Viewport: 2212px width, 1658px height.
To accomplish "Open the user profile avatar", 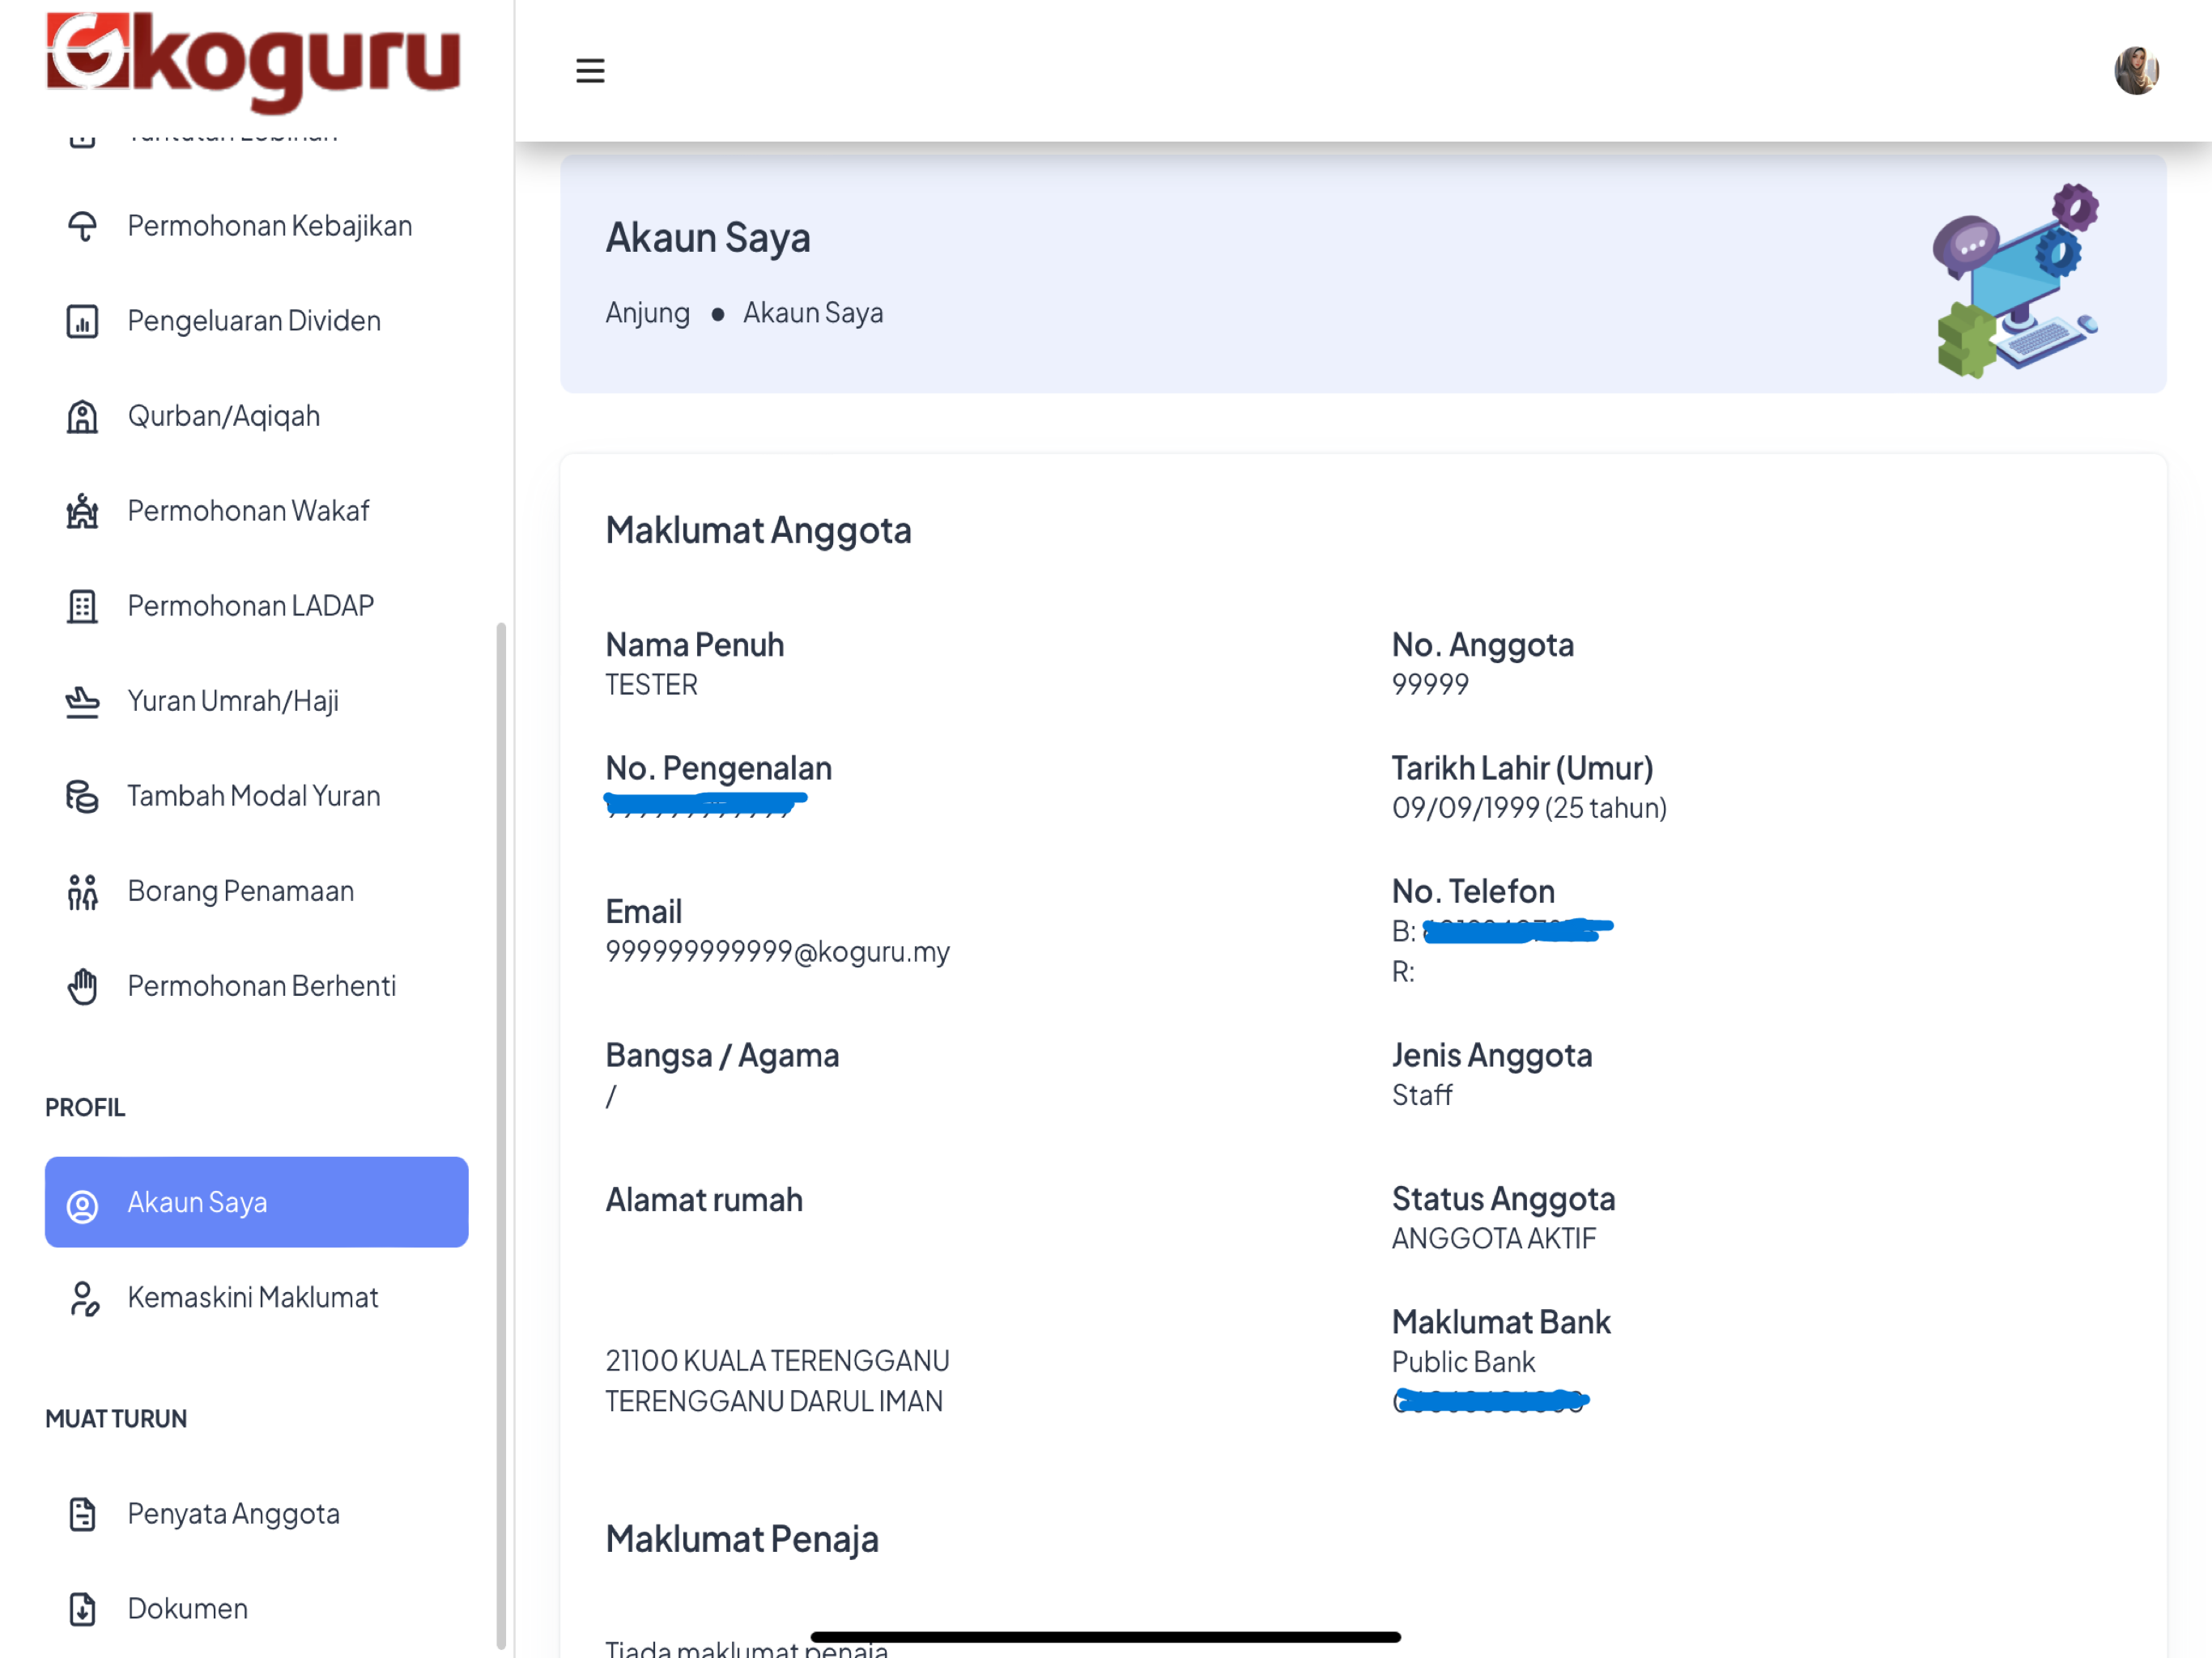I will (x=2136, y=71).
